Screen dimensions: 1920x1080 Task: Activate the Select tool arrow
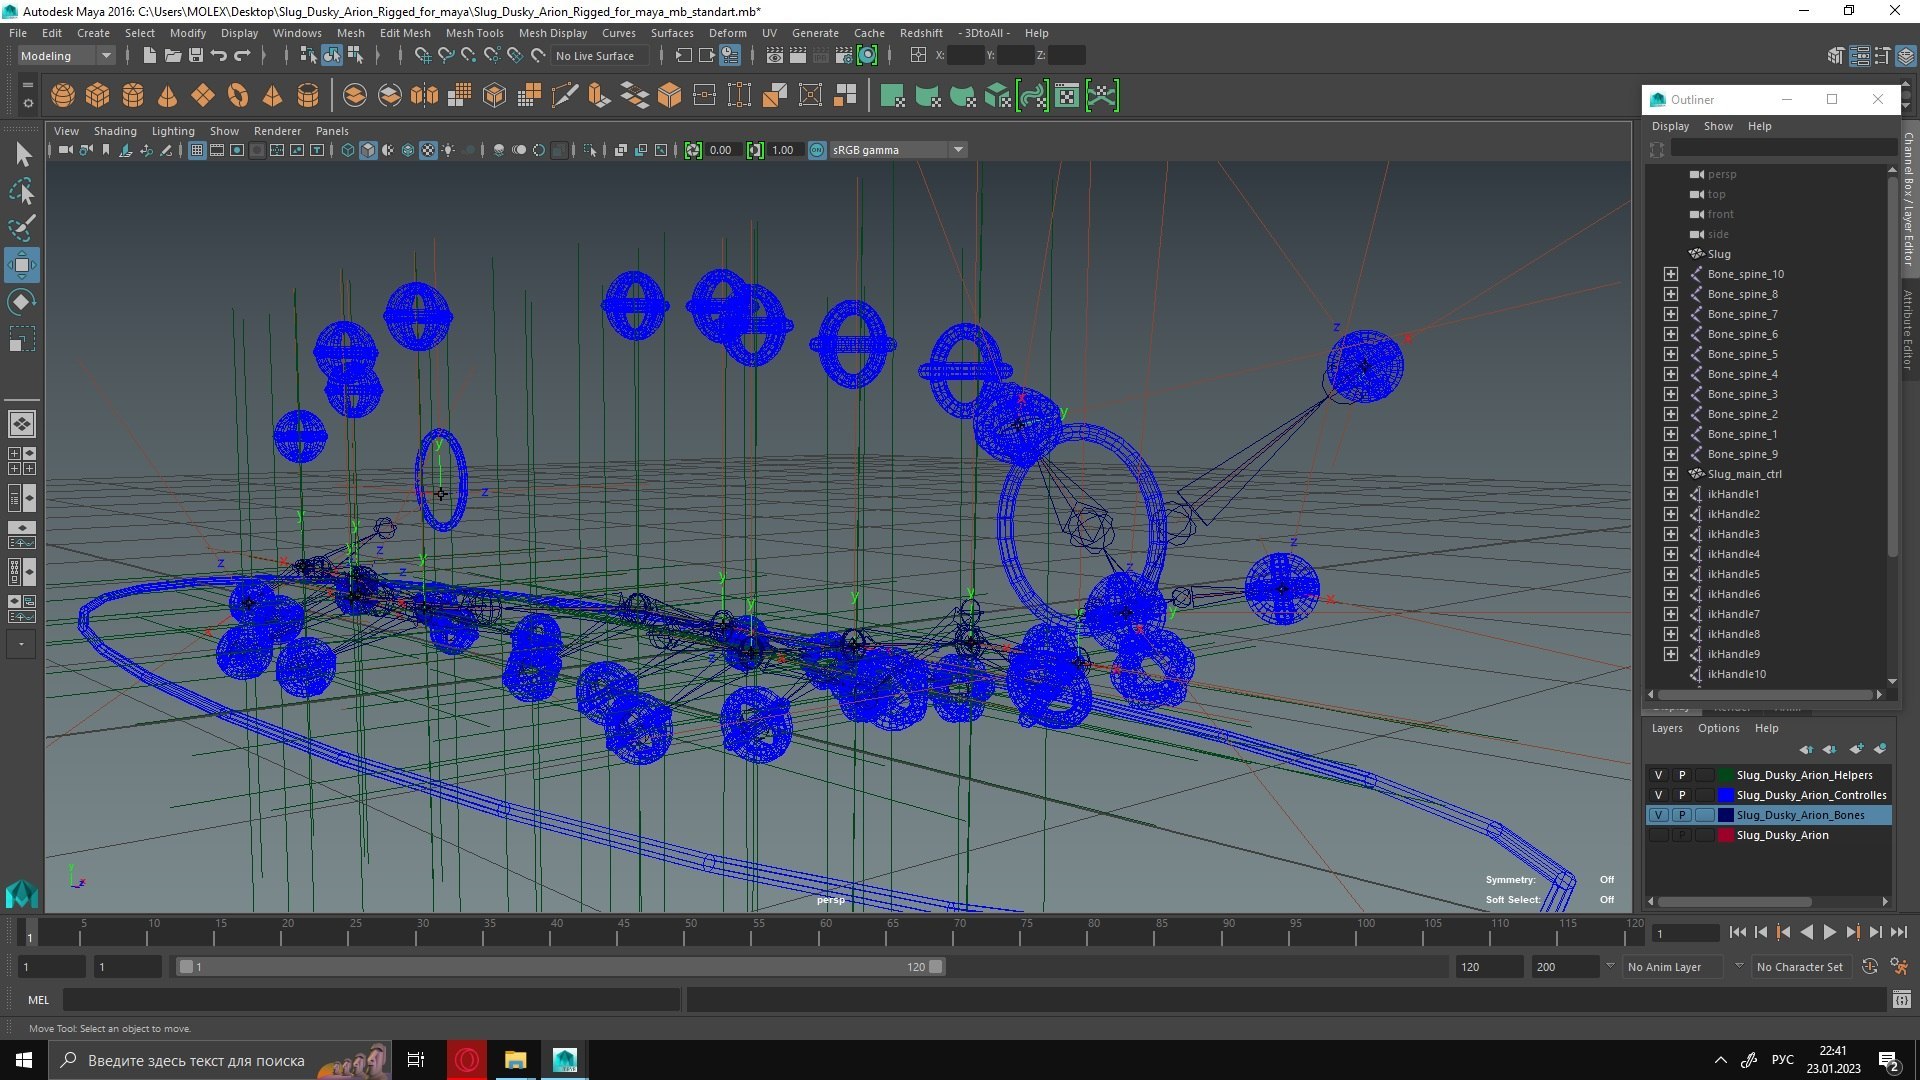point(22,154)
